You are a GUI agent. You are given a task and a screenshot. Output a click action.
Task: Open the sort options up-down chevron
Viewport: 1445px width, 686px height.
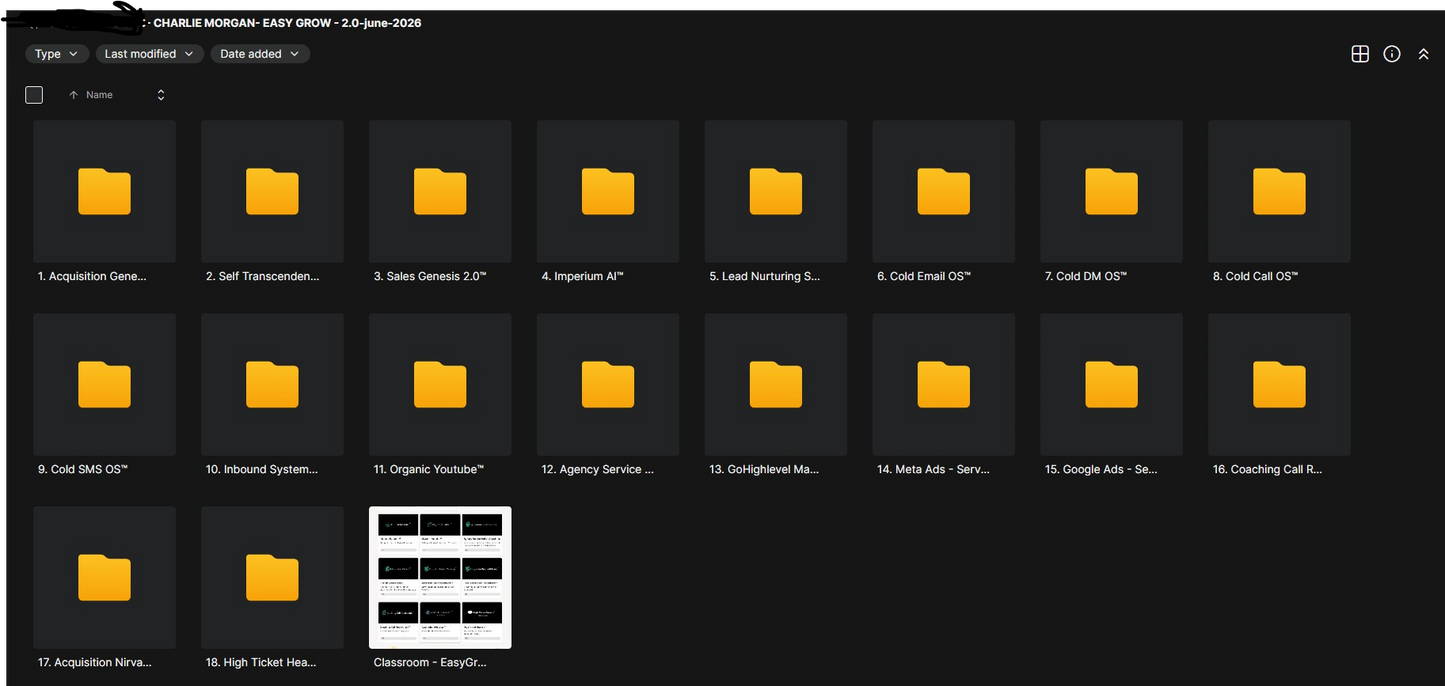161,95
